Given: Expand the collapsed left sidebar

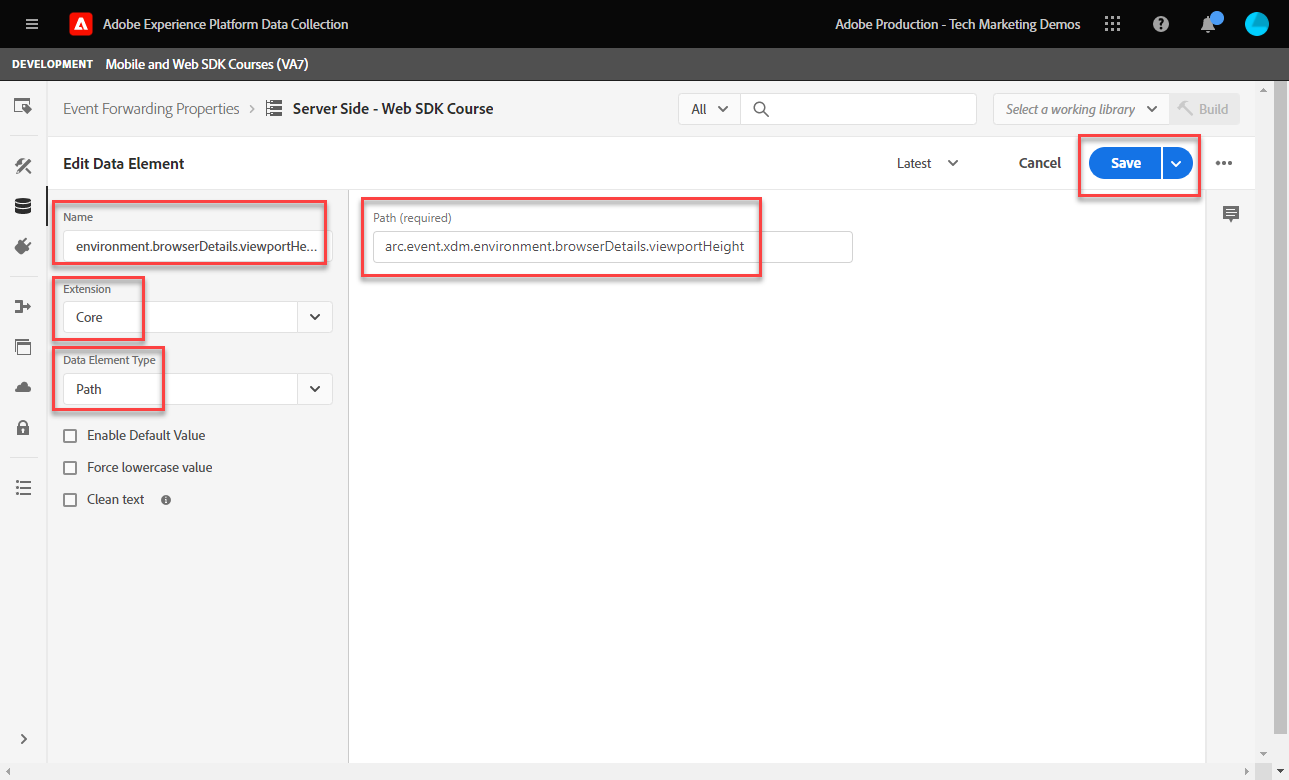Looking at the screenshot, I should pyautogui.click(x=23, y=739).
